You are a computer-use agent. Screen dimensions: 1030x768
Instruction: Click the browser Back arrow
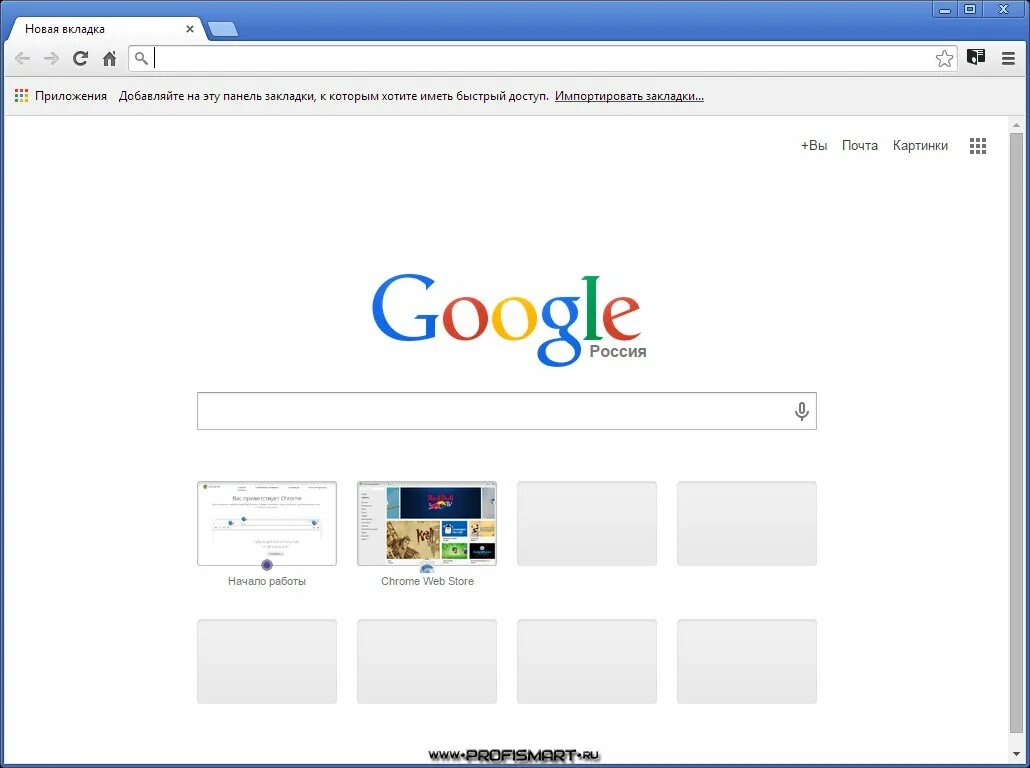coord(22,58)
